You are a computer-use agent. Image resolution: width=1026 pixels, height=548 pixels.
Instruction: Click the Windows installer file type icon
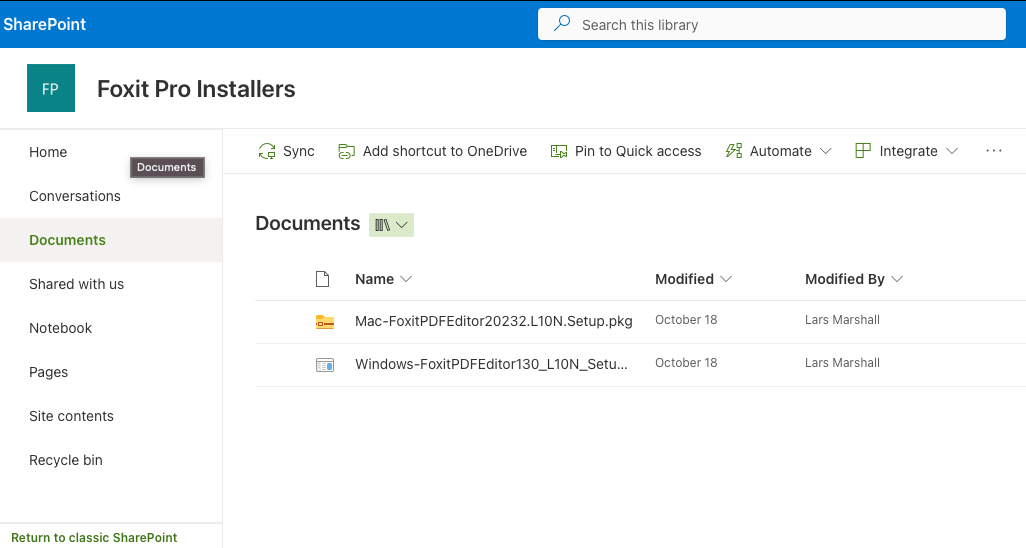tap(324, 365)
